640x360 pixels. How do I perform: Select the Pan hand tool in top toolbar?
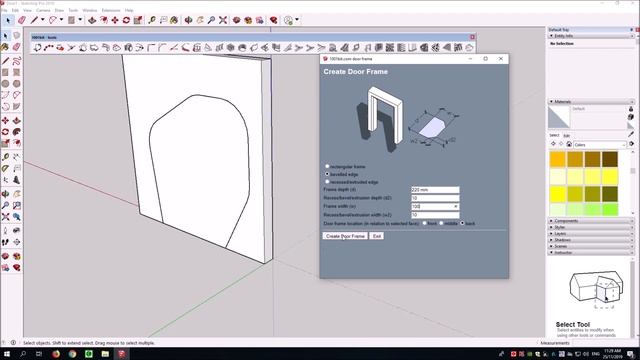[200, 20]
